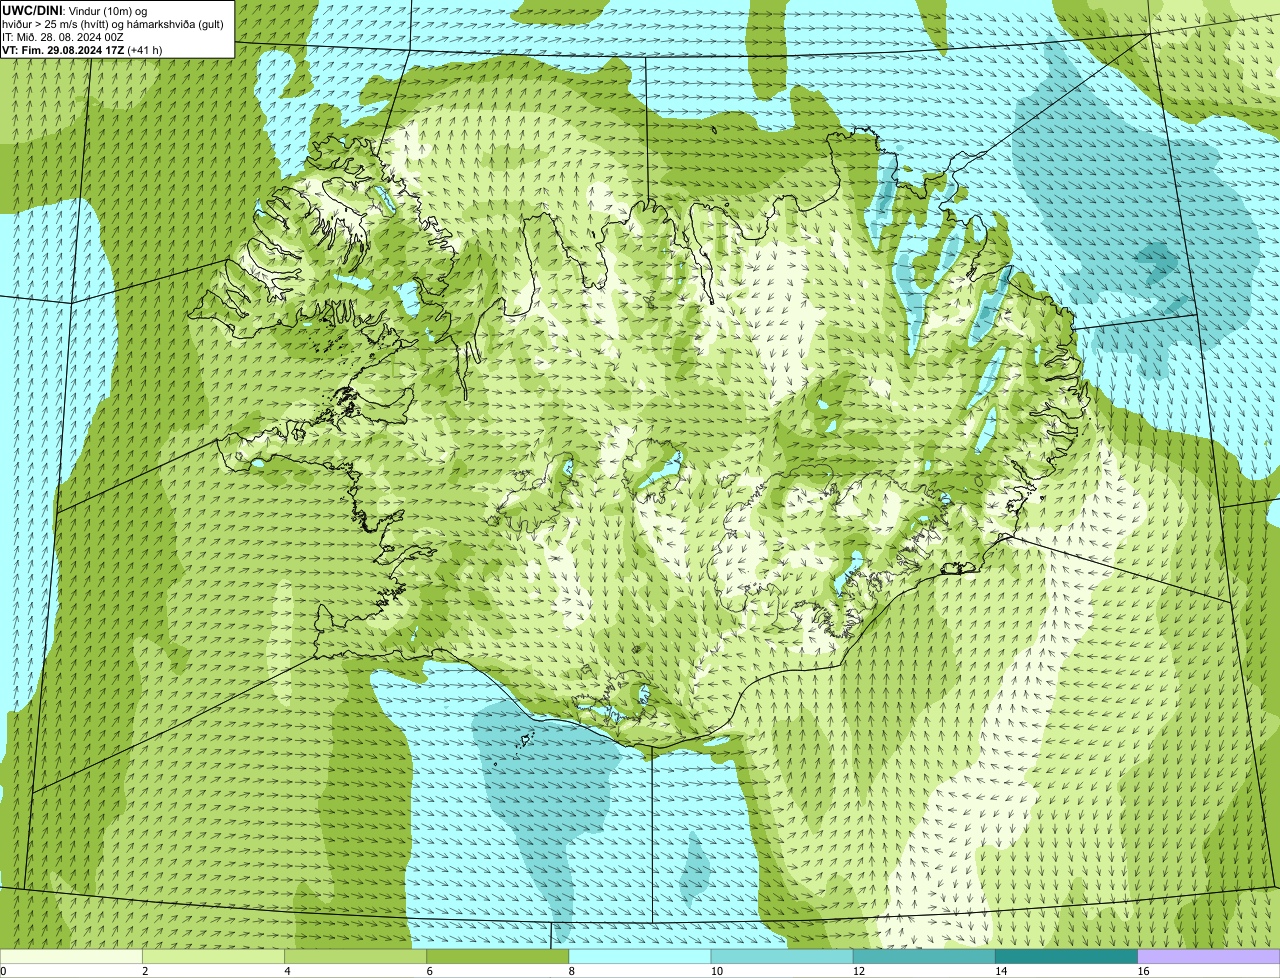The height and width of the screenshot is (978, 1280).
Task: Select the 4–6 medium green color bar segment
Action: pyautogui.click(x=355, y=957)
